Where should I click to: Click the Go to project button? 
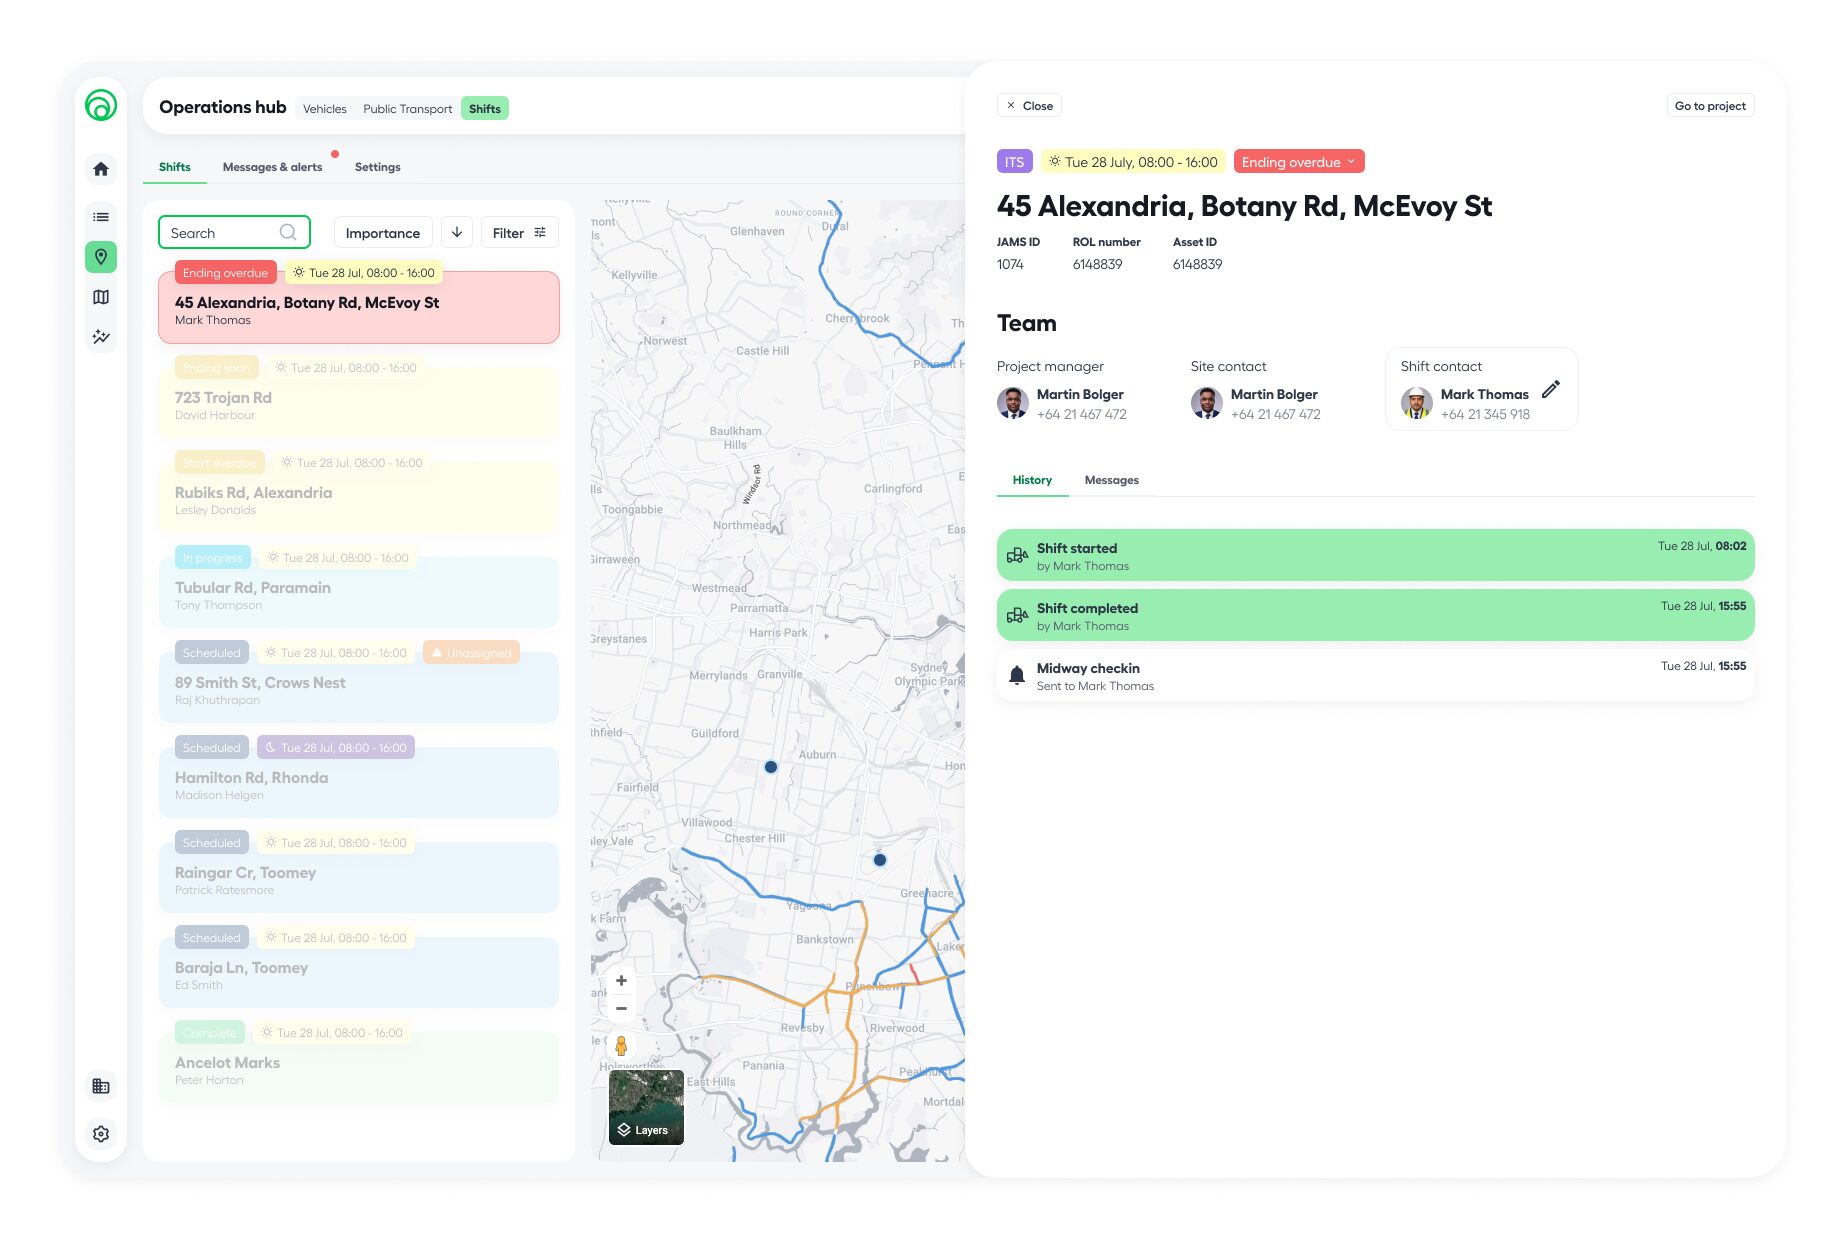point(1709,106)
